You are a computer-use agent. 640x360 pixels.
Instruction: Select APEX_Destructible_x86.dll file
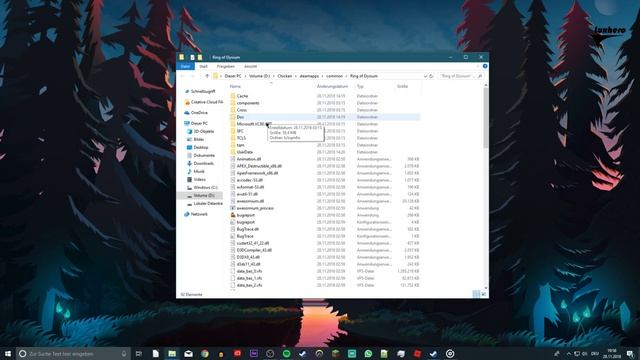259,166
